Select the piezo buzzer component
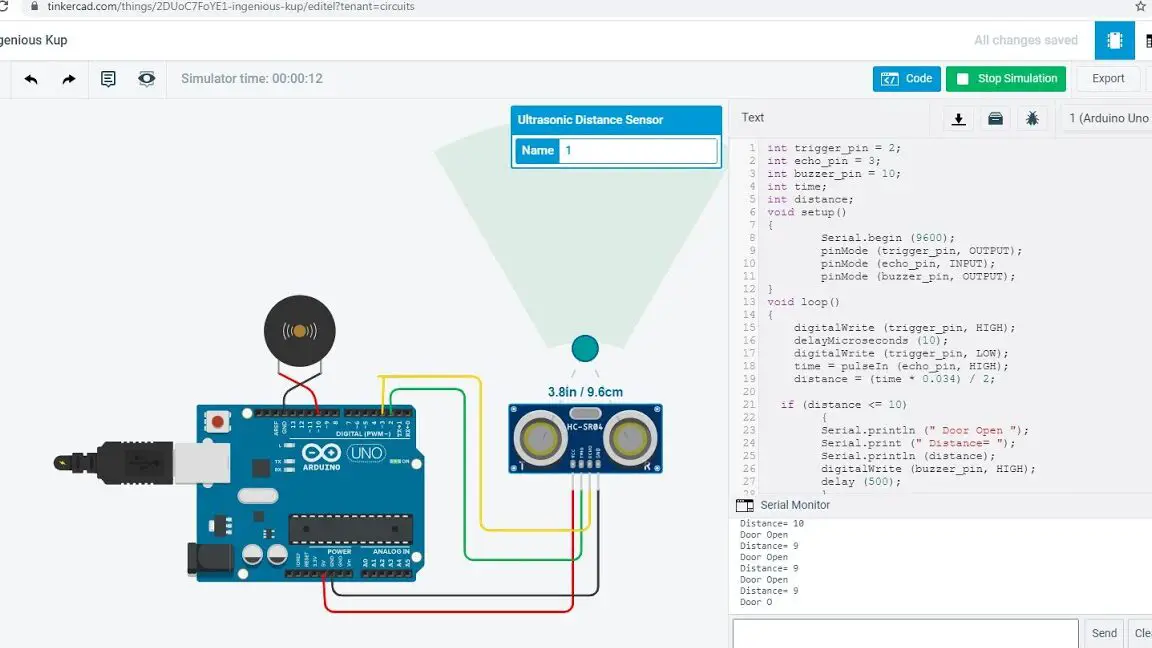1152x648 pixels. (x=300, y=331)
